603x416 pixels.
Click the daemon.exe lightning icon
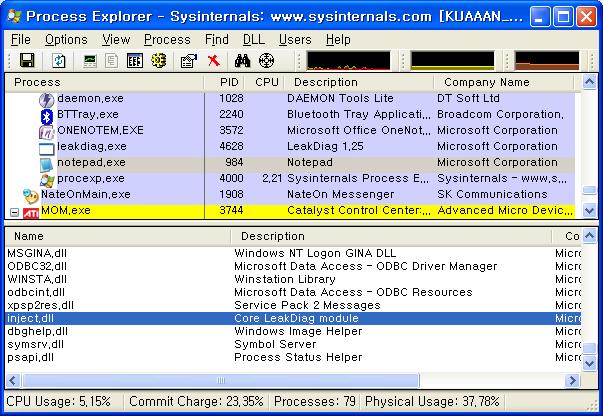(47, 100)
